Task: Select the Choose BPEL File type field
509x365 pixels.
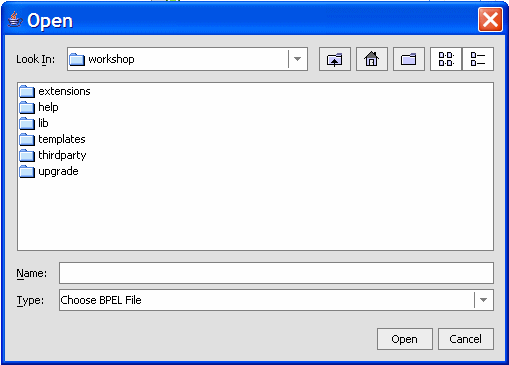Action: 276,300
